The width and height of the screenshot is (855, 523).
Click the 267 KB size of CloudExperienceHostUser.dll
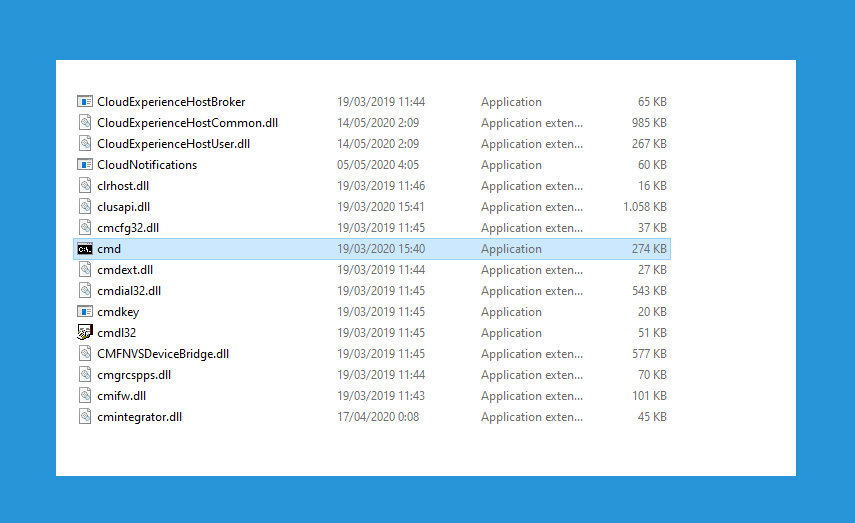[x=649, y=144]
